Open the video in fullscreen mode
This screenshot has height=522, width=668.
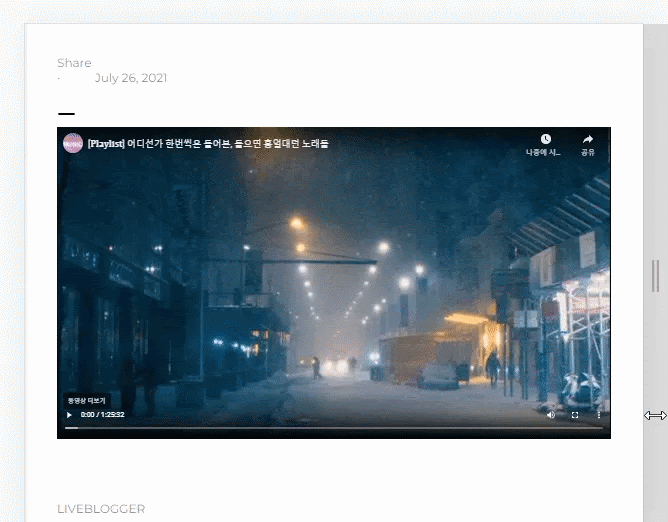pyautogui.click(x=575, y=415)
